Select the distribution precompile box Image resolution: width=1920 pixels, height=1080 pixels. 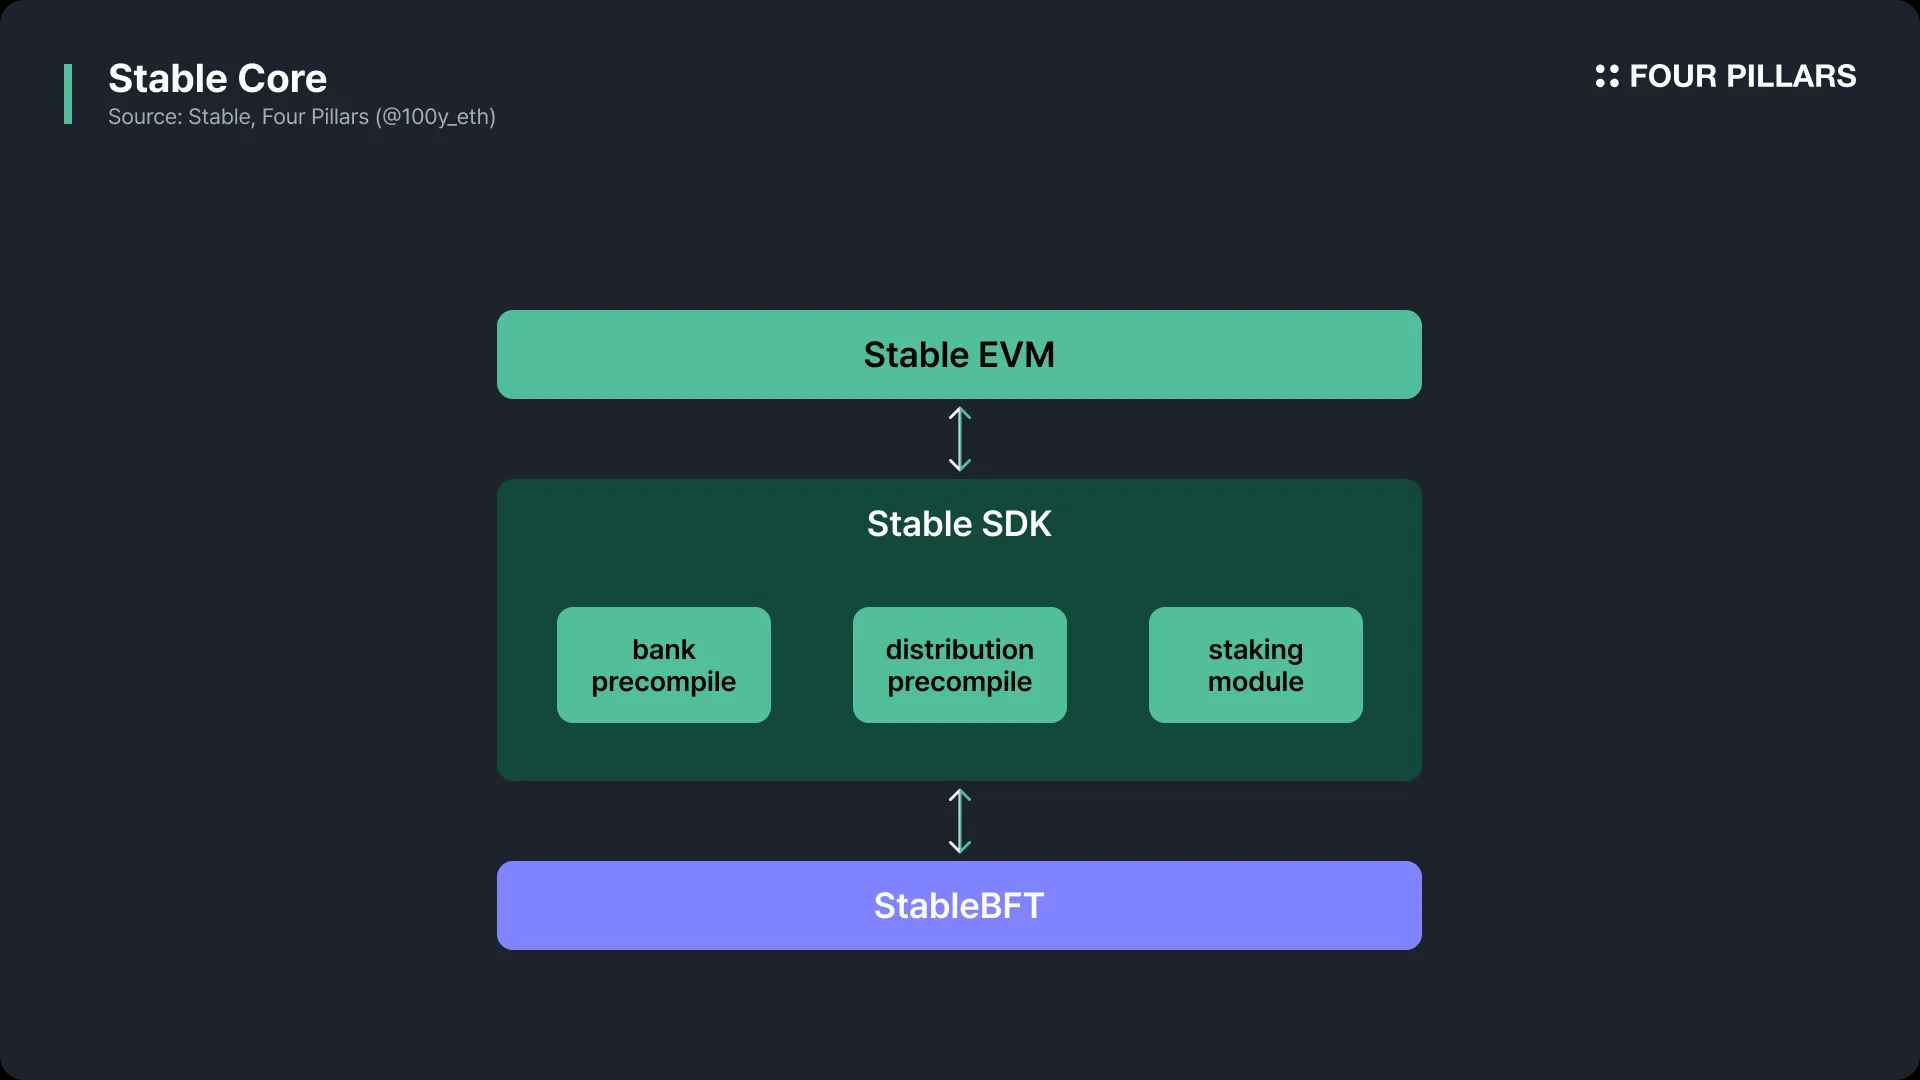click(960, 665)
